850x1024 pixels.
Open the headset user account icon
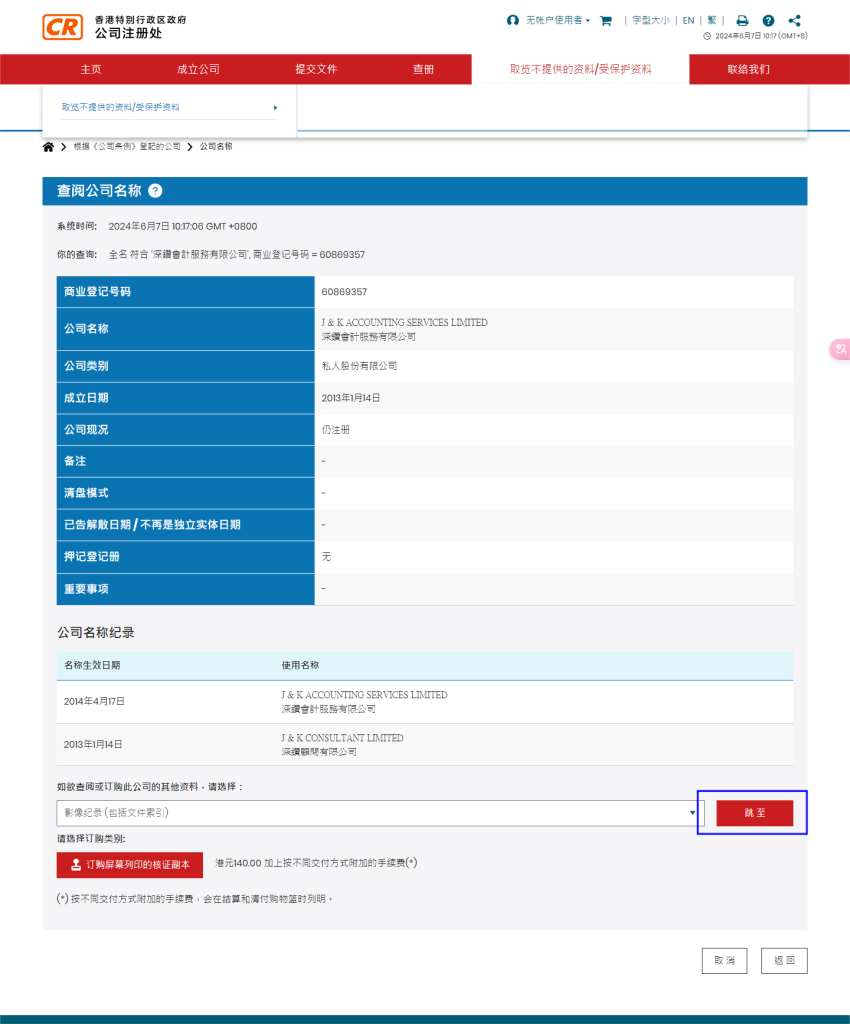point(512,20)
